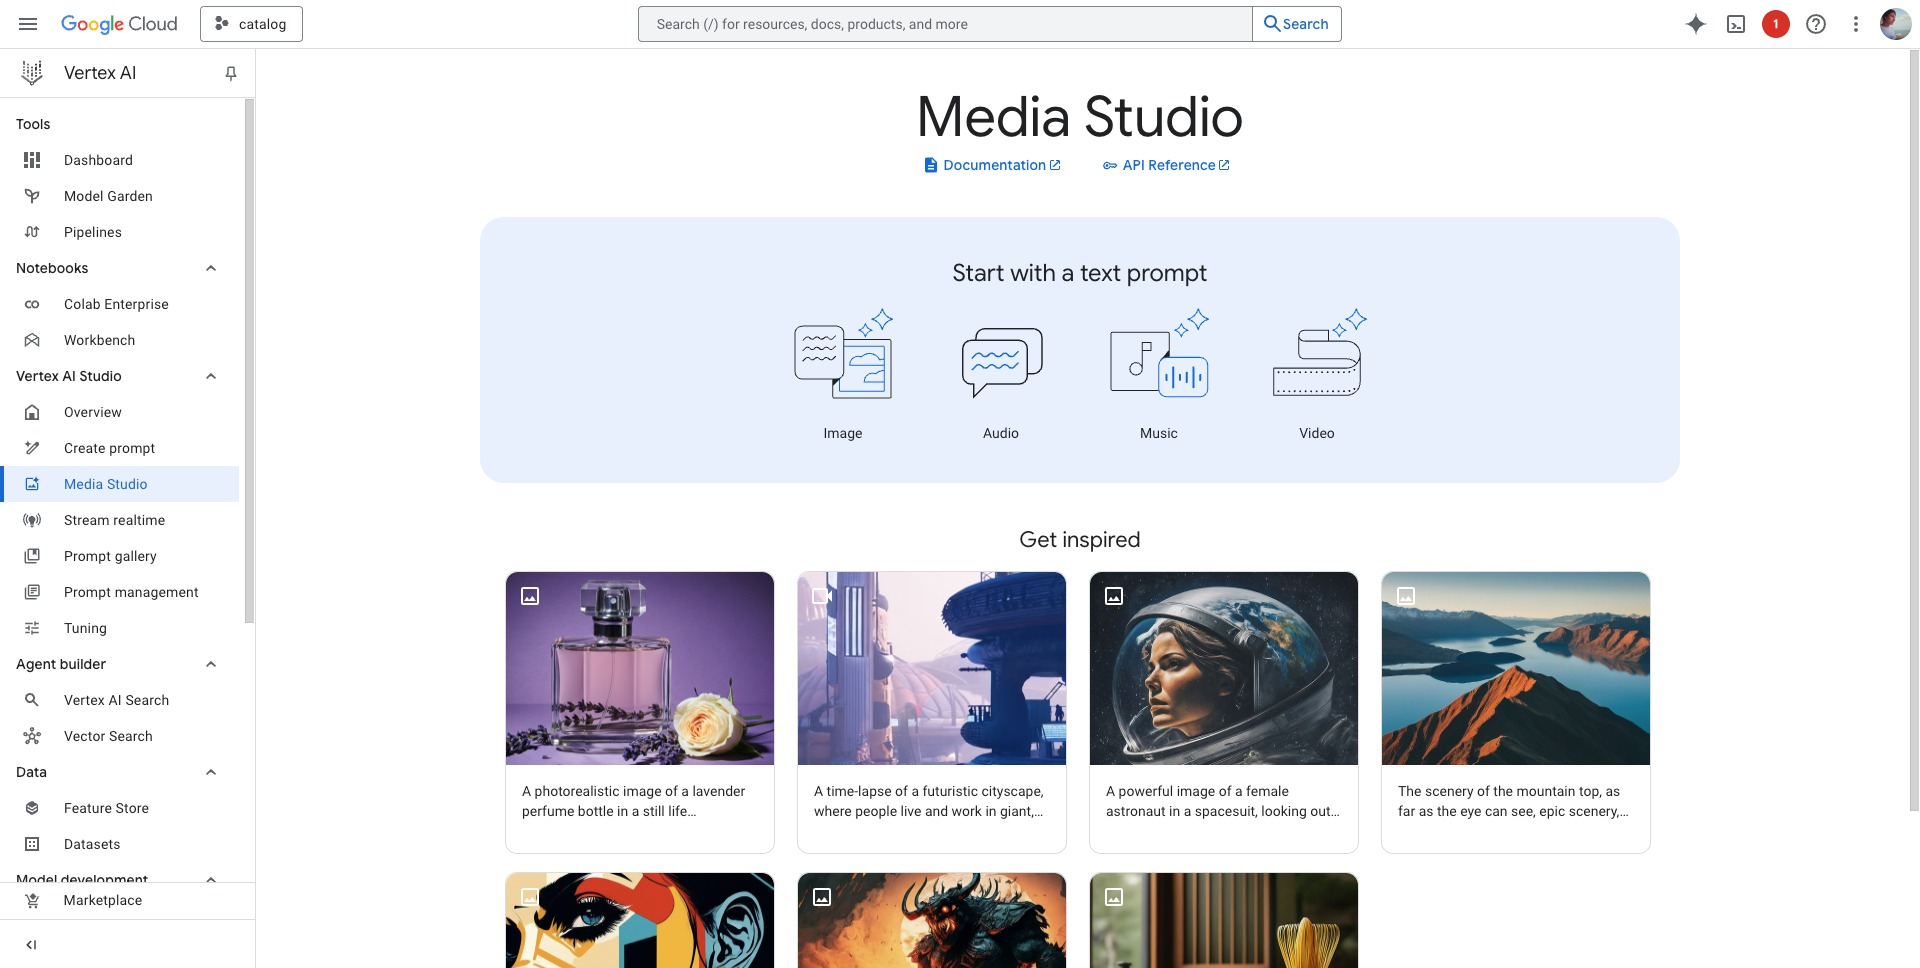Open the matcha whisk example

1224,920
